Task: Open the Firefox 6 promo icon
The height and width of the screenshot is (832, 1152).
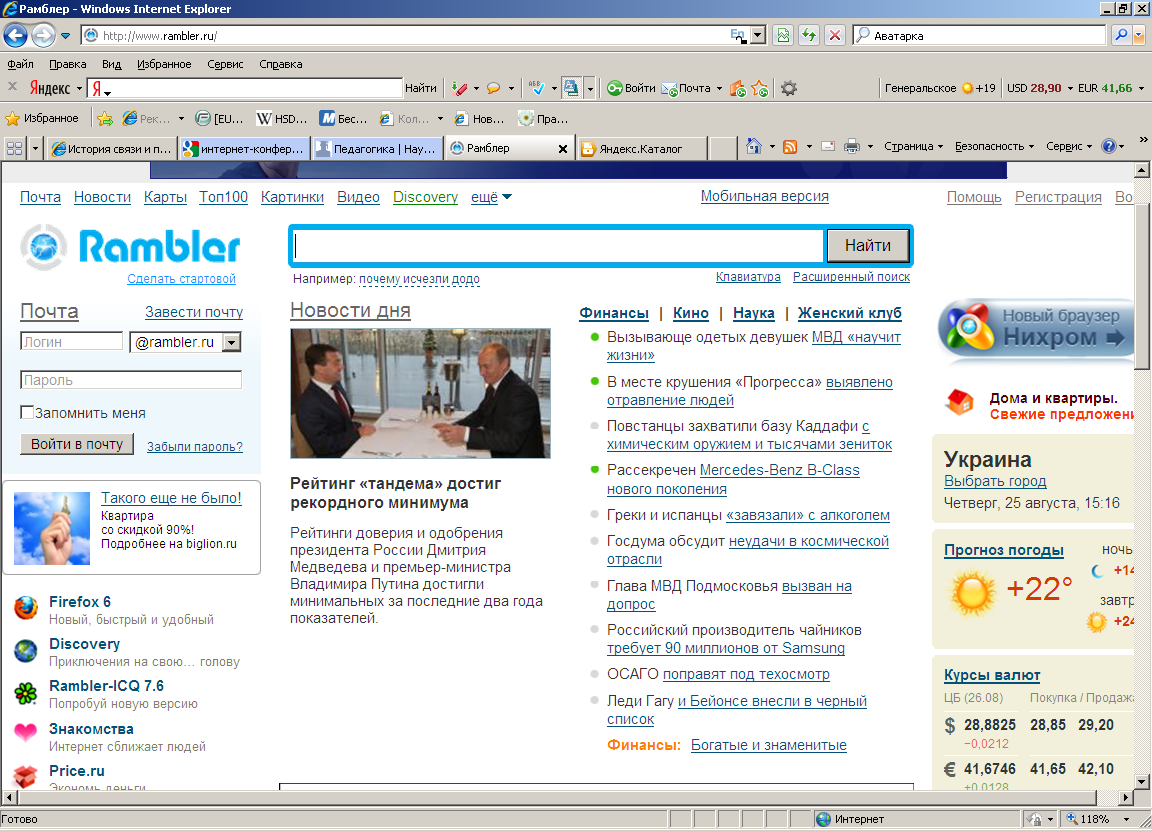Action: point(26,609)
